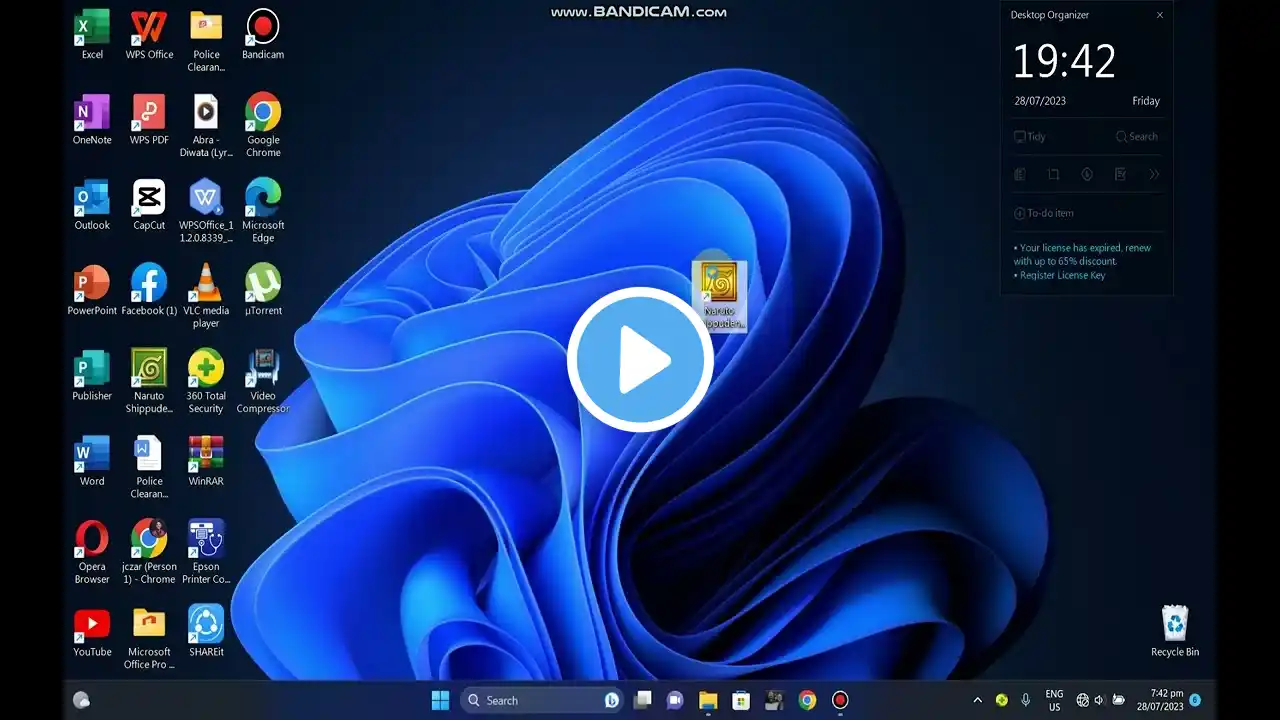This screenshot has height=720, width=1280.
Task: Select the 360 Total Security shortcut
Action: [x=206, y=381]
